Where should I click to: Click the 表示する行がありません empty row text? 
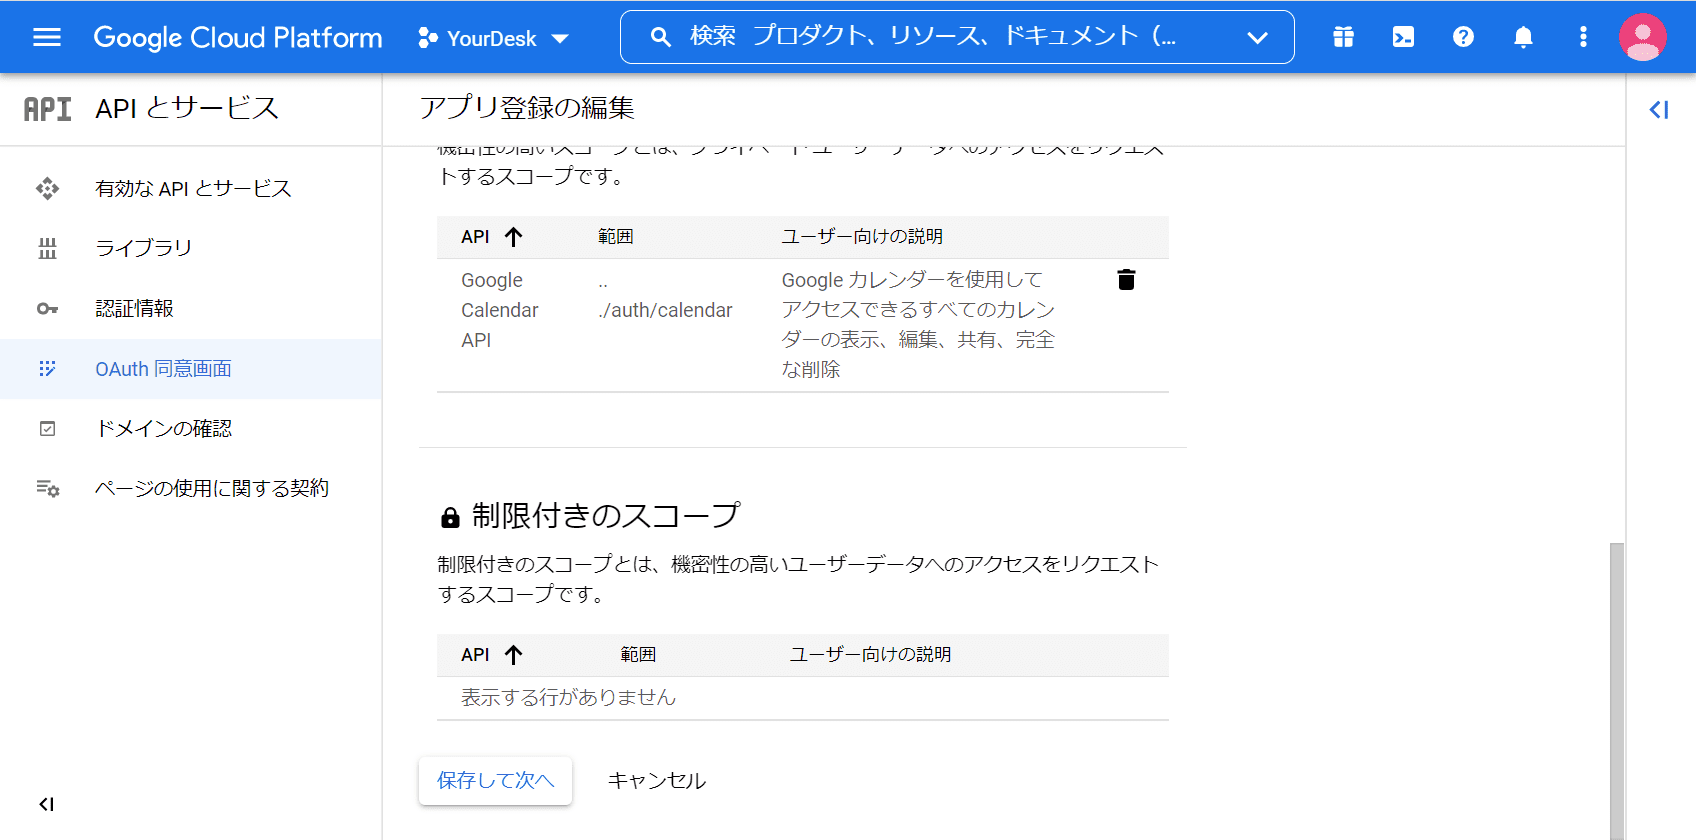point(568,698)
